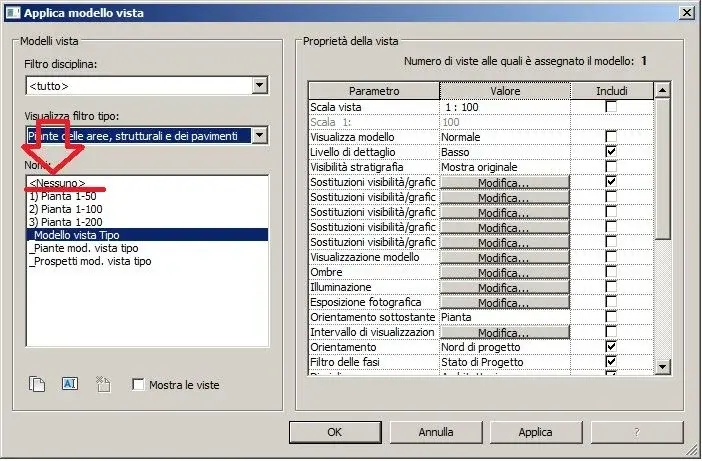
Task: Click the Applica button
Action: tap(535, 432)
